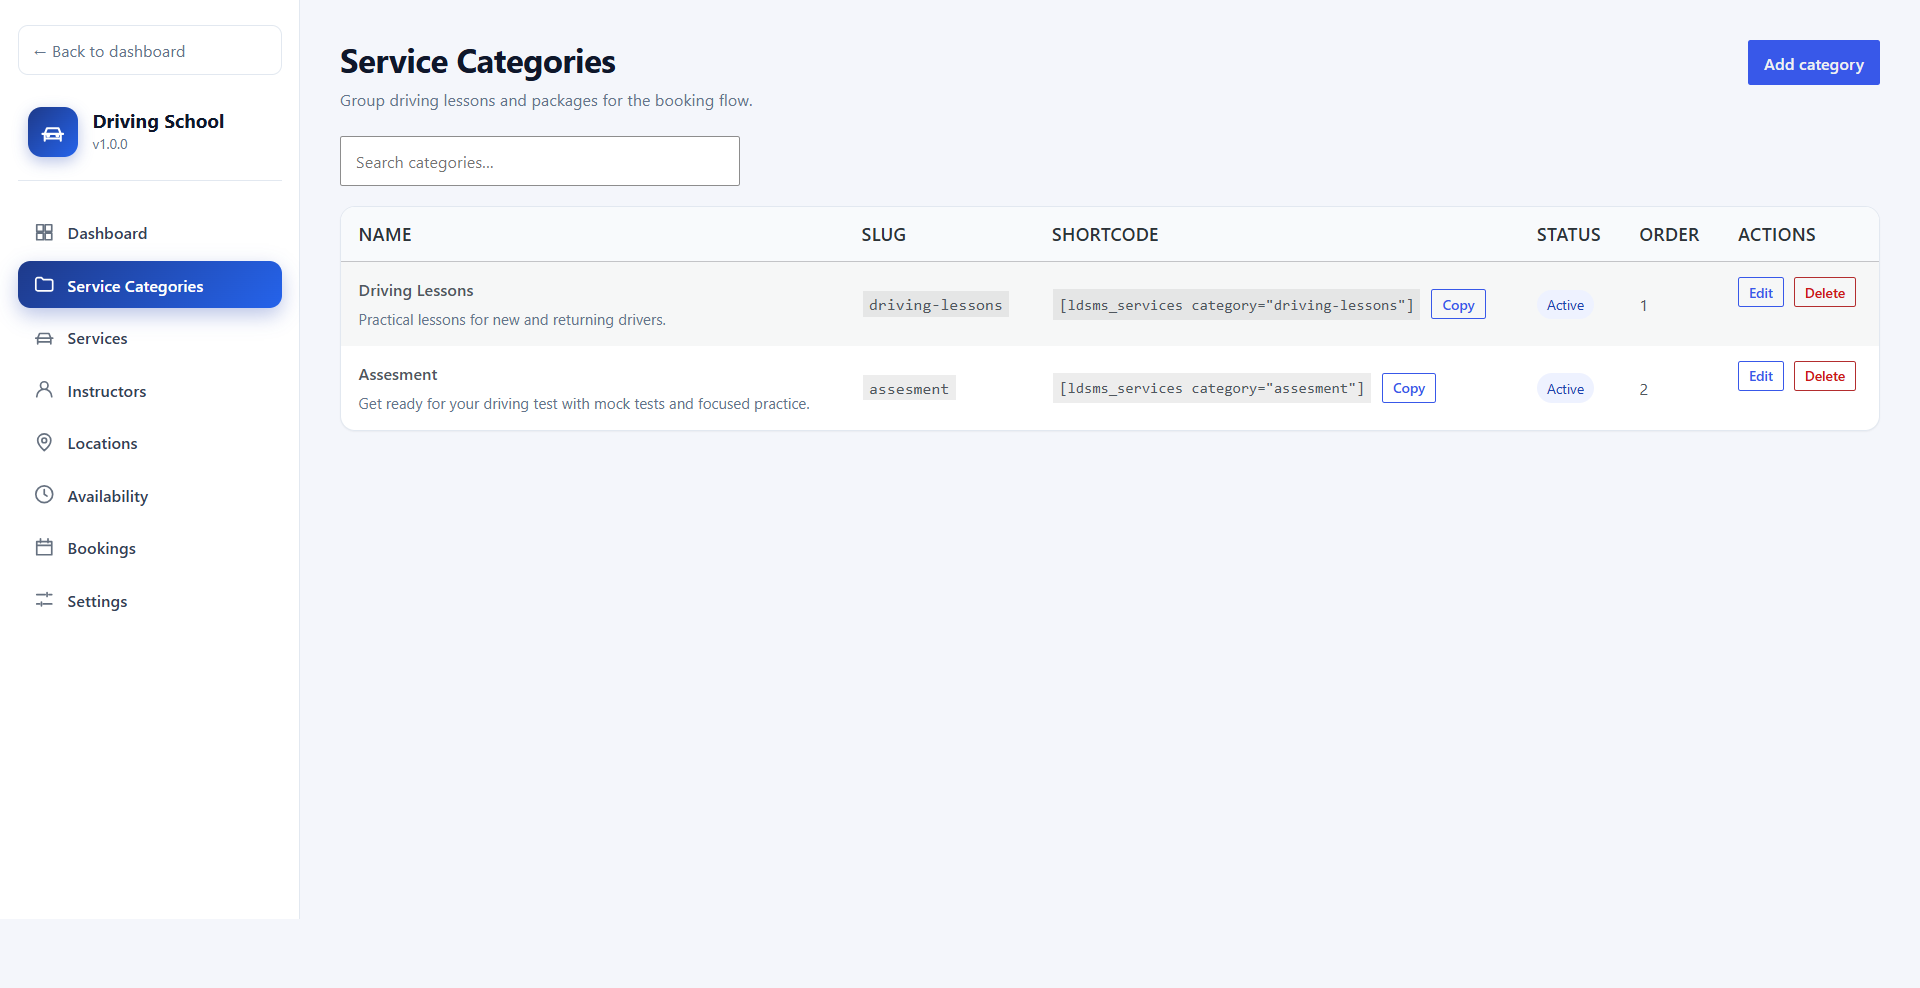Focus the Search categories input field
This screenshot has height=988, width=1920.
540,161
